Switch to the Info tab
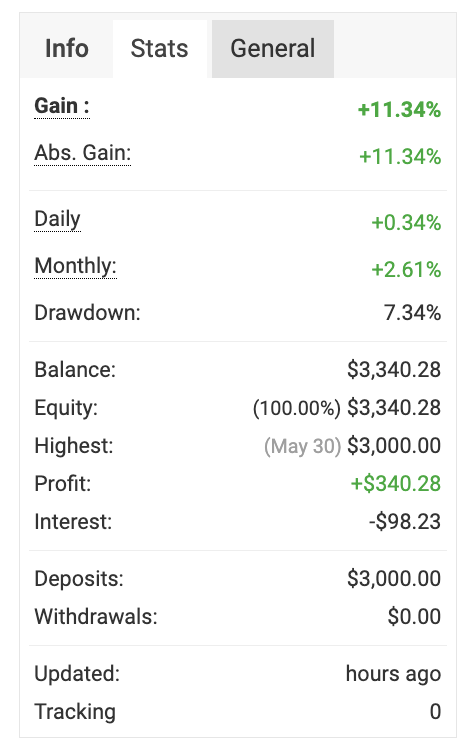 click(x=67, y=49)
